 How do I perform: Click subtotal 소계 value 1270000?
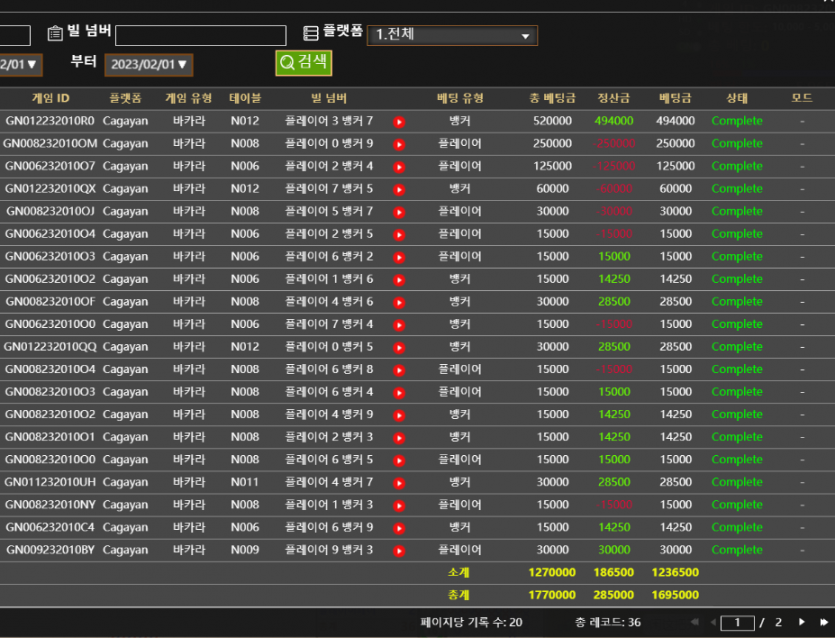[552, 572]
